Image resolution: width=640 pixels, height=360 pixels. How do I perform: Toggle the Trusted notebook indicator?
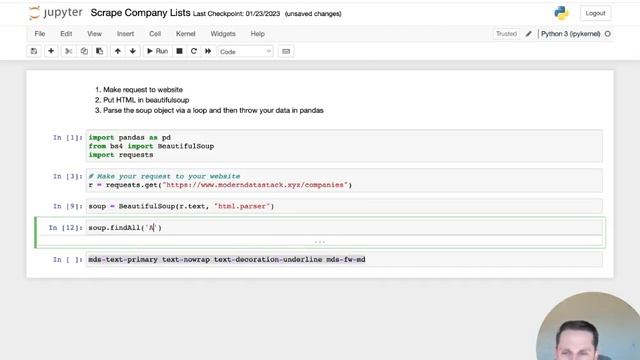[507, 34]
